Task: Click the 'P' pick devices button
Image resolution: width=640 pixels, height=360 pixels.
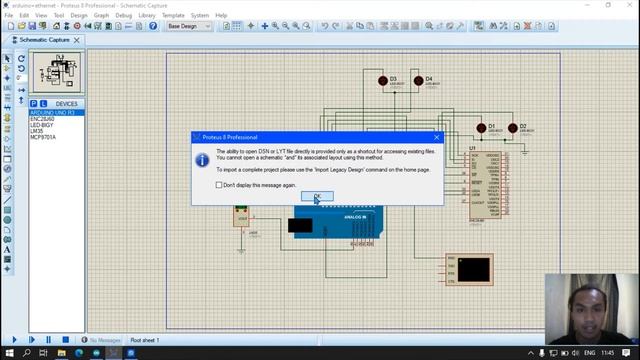Action: pyautogui.click(x=34, y=104)
